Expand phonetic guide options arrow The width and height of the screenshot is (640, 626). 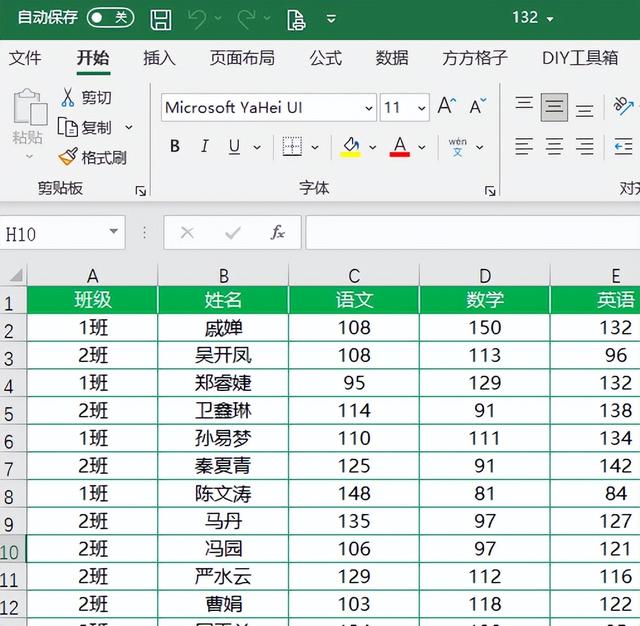pos(480,147)
